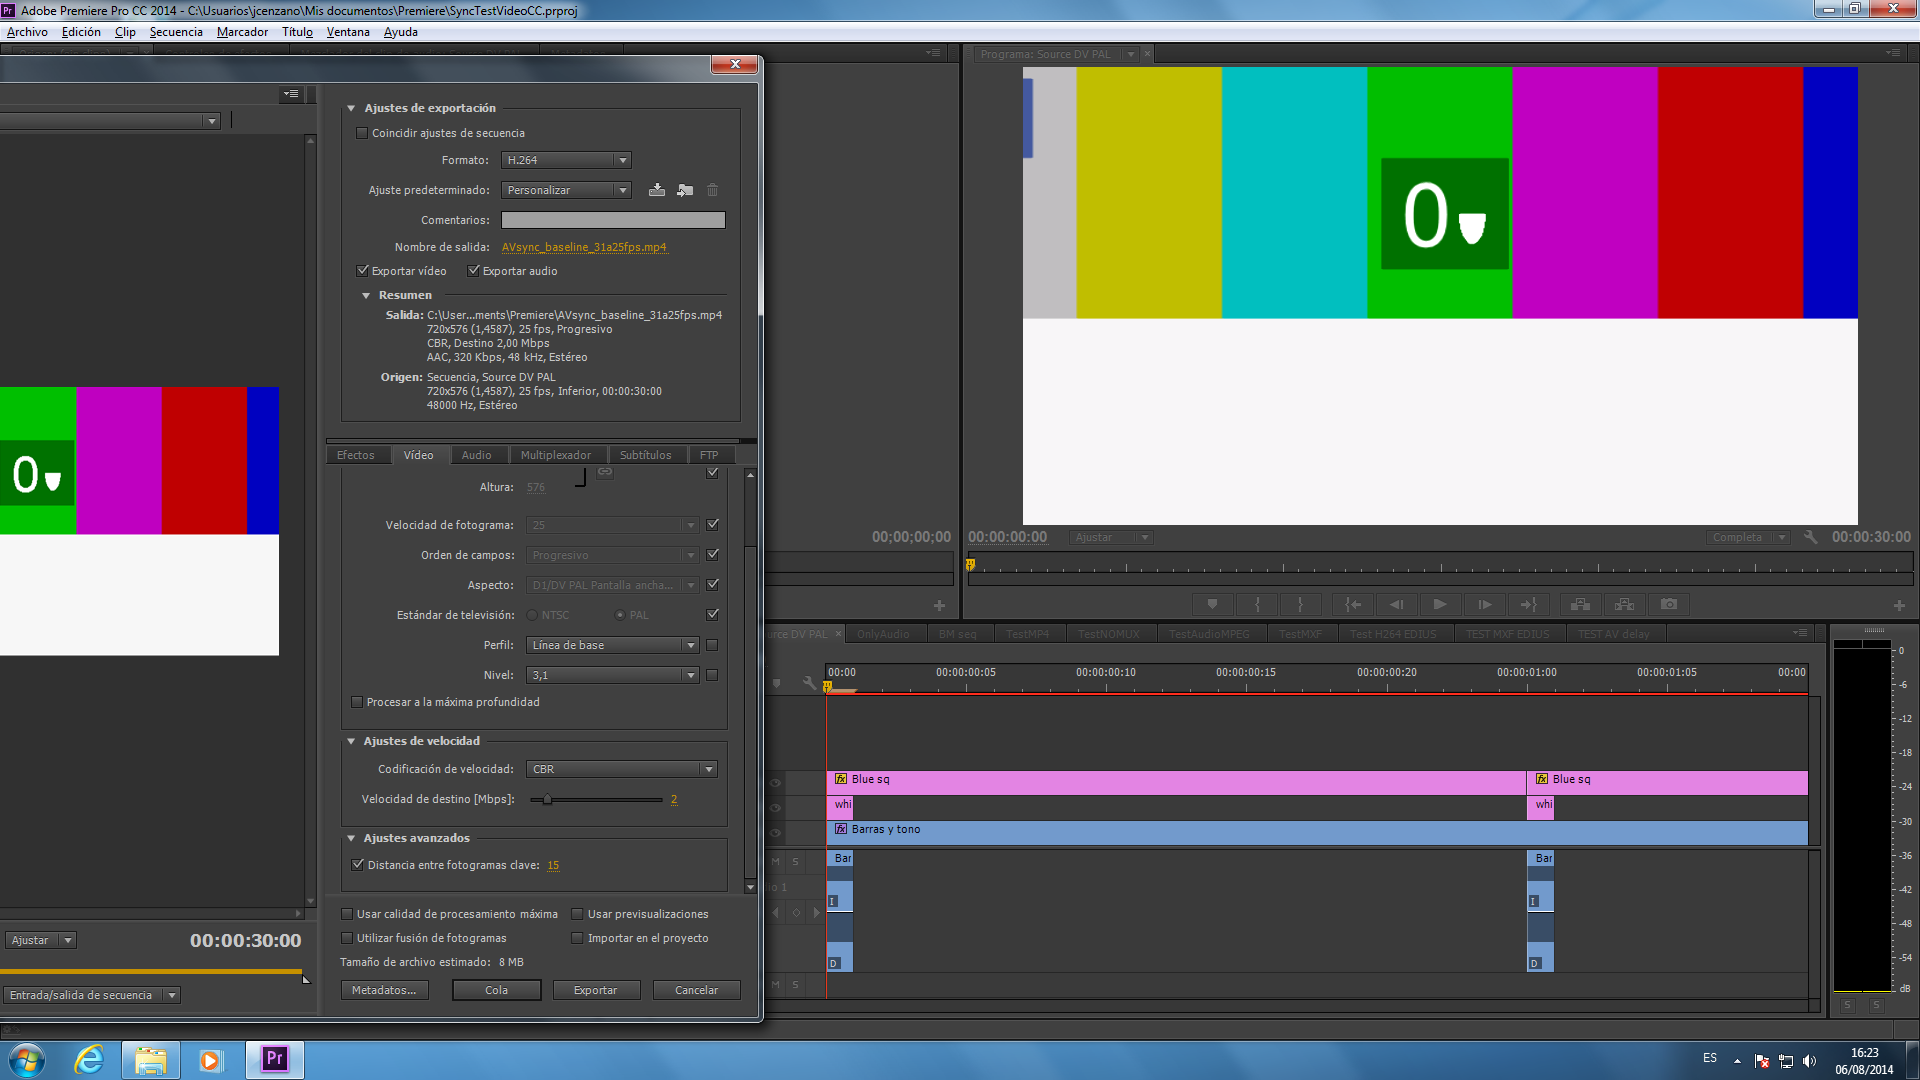
Task: Uncheck Exportar audio
Action: [474, 271]
